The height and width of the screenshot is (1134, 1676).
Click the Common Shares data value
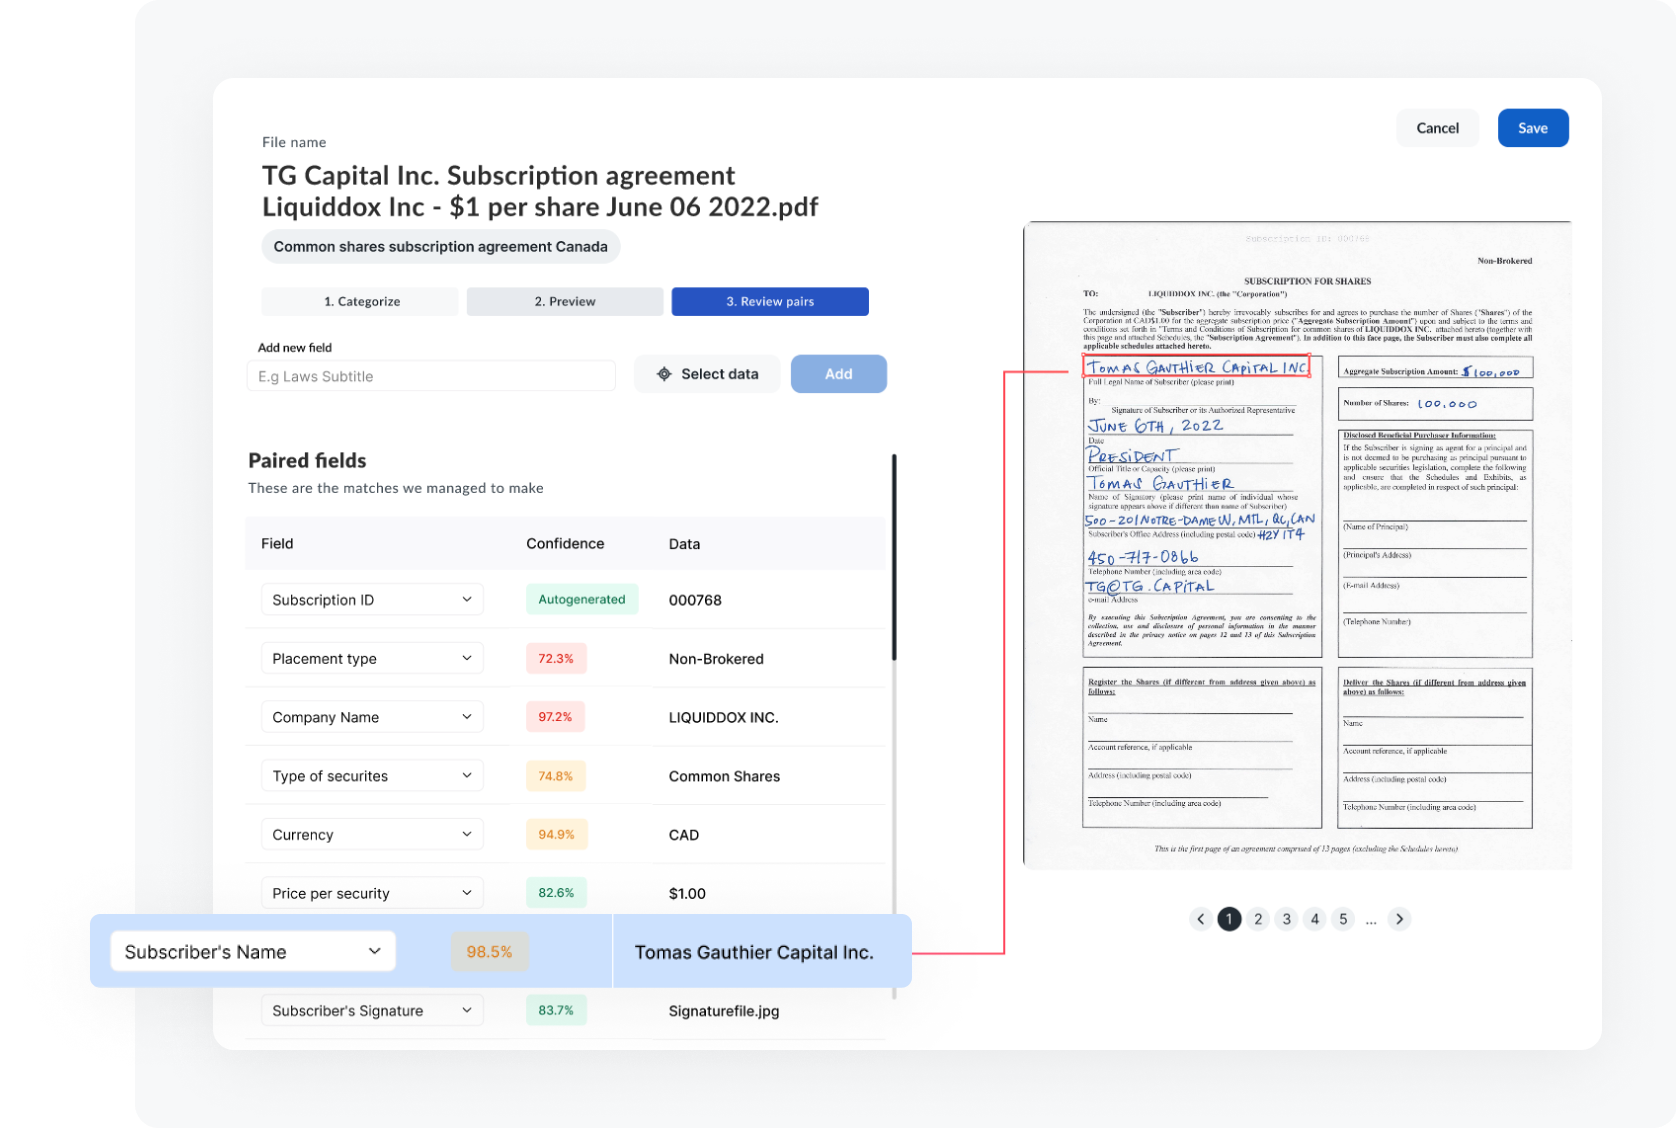point(724,776)
